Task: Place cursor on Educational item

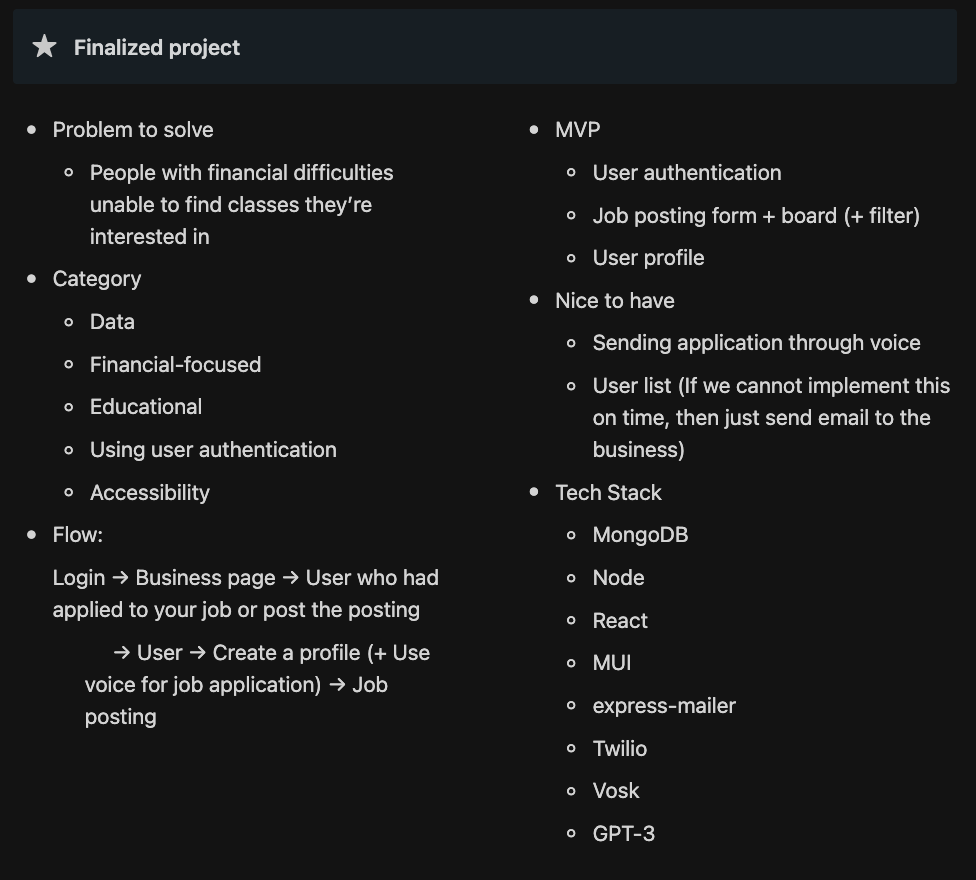Action: pyautogui.click(x=146, y=407)
